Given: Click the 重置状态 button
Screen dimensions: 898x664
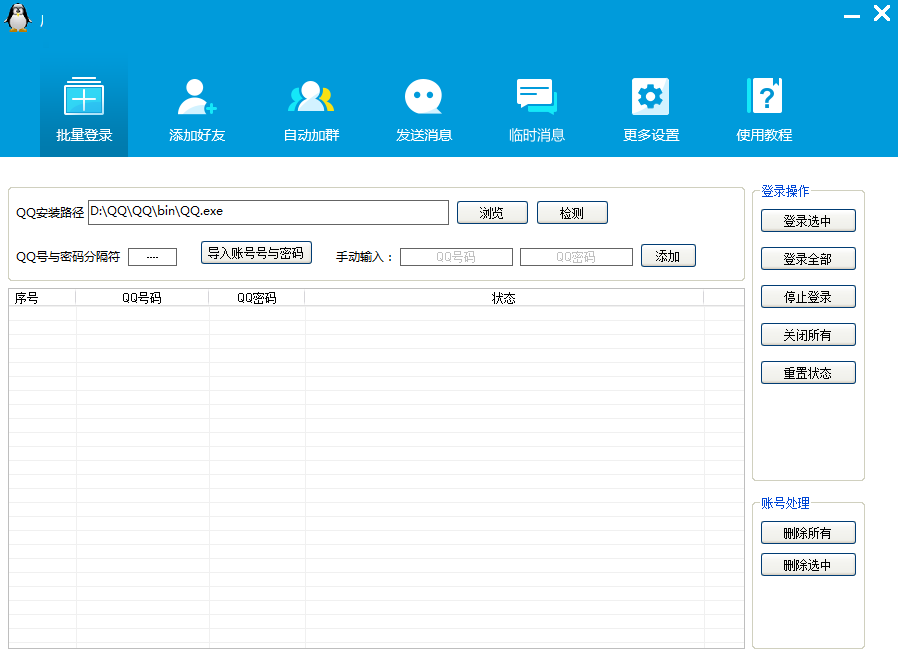Looking at the screenshot, I should tap(808, 372).
